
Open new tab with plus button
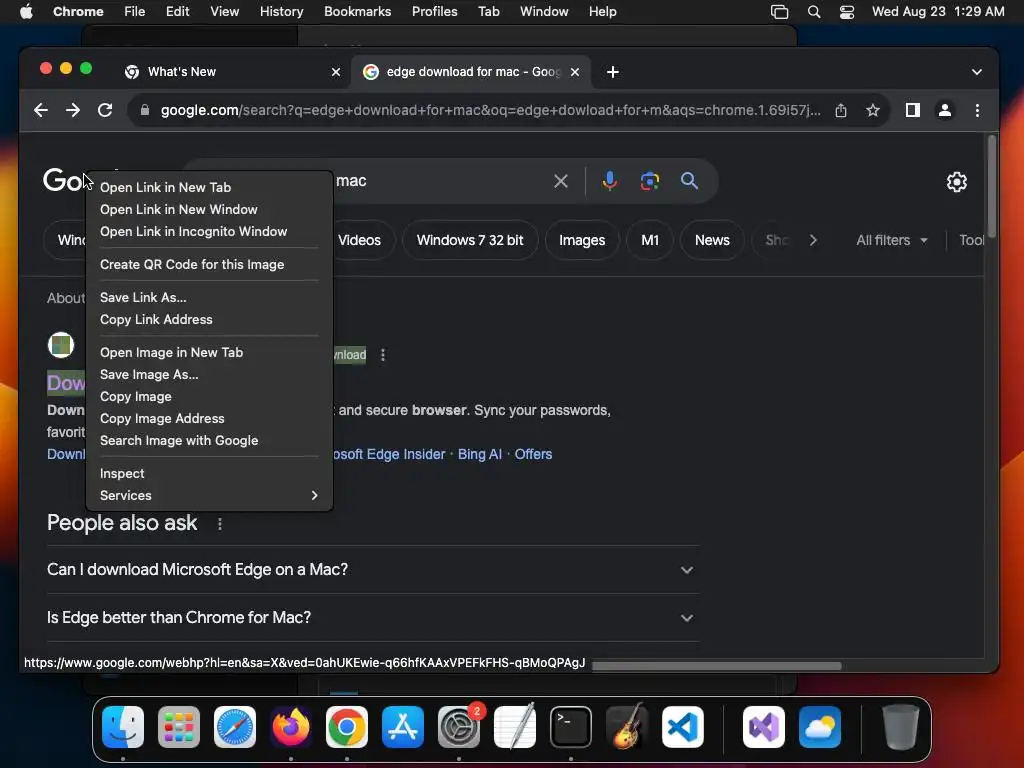pos(613,72)
